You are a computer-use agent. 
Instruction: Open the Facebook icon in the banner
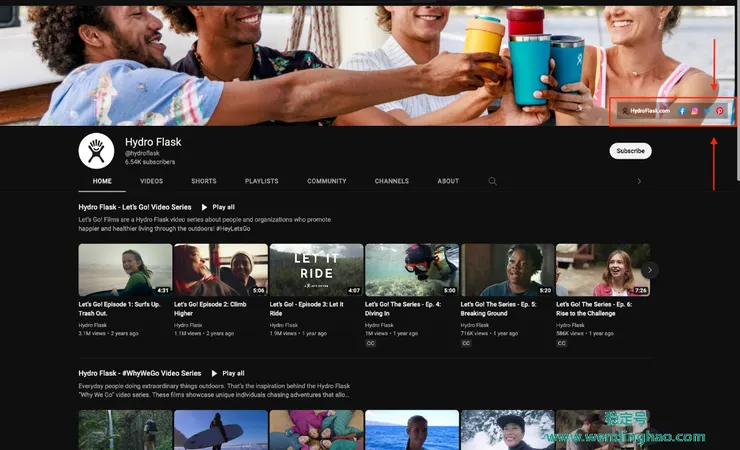click(x=682, y=111)
